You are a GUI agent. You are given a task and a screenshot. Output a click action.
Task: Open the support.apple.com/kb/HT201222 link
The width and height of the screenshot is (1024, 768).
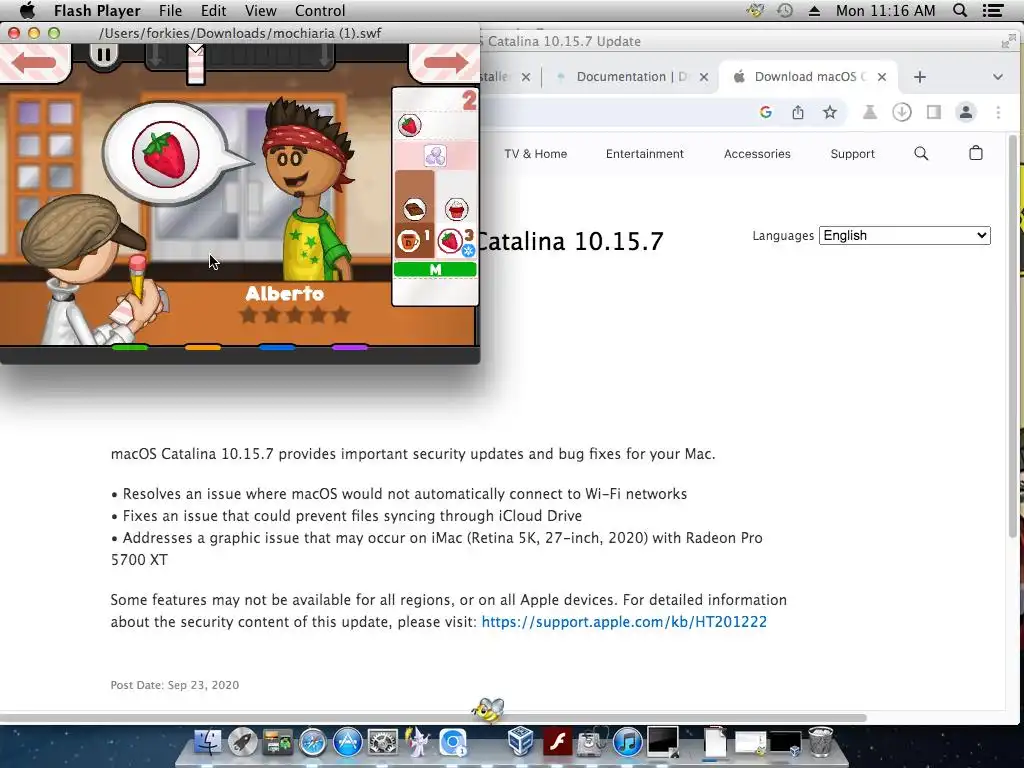pyautogui.click(x=624, y=622)
